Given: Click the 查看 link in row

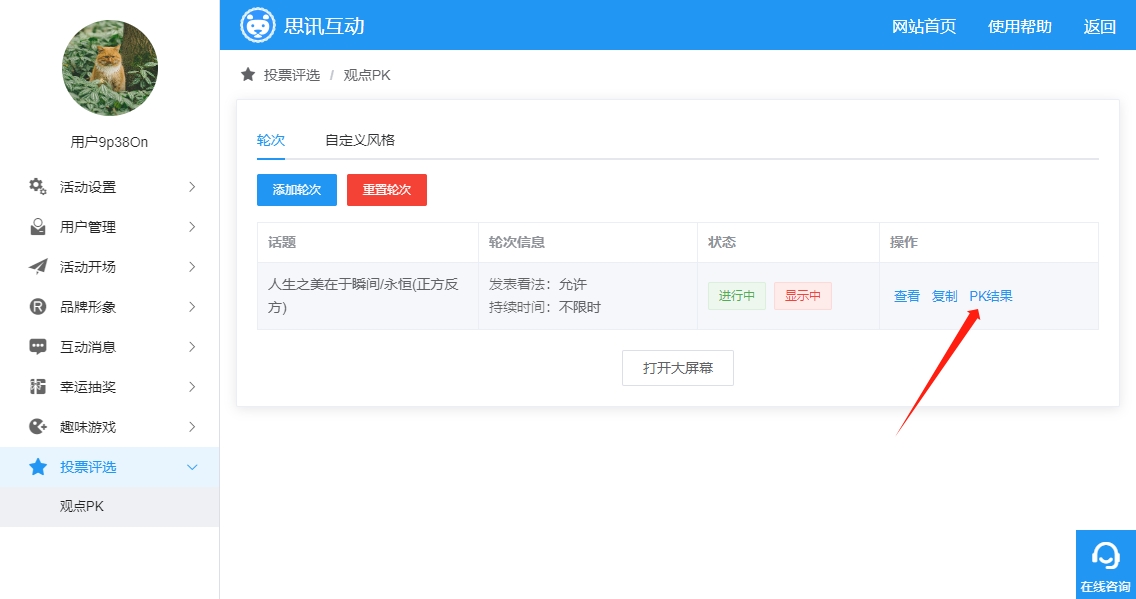Looking at the screenshot, I should [907, 296].
